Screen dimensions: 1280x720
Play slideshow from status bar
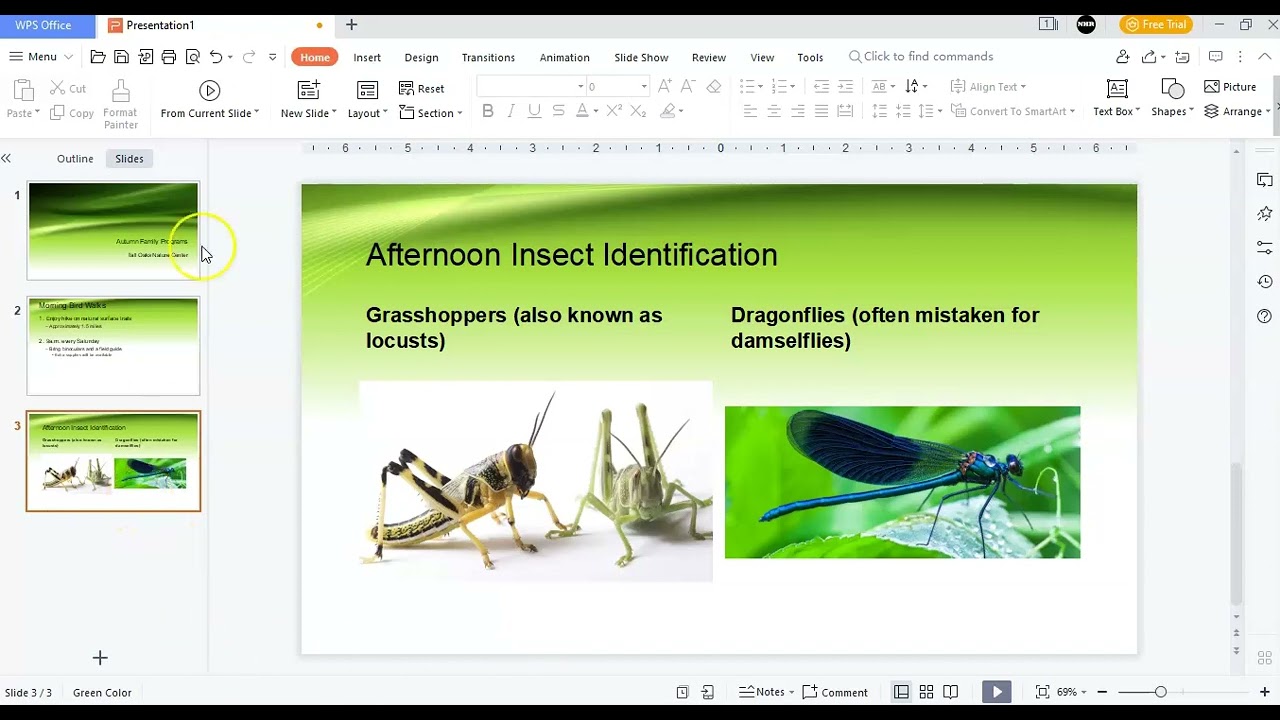(x=997, y=692)
